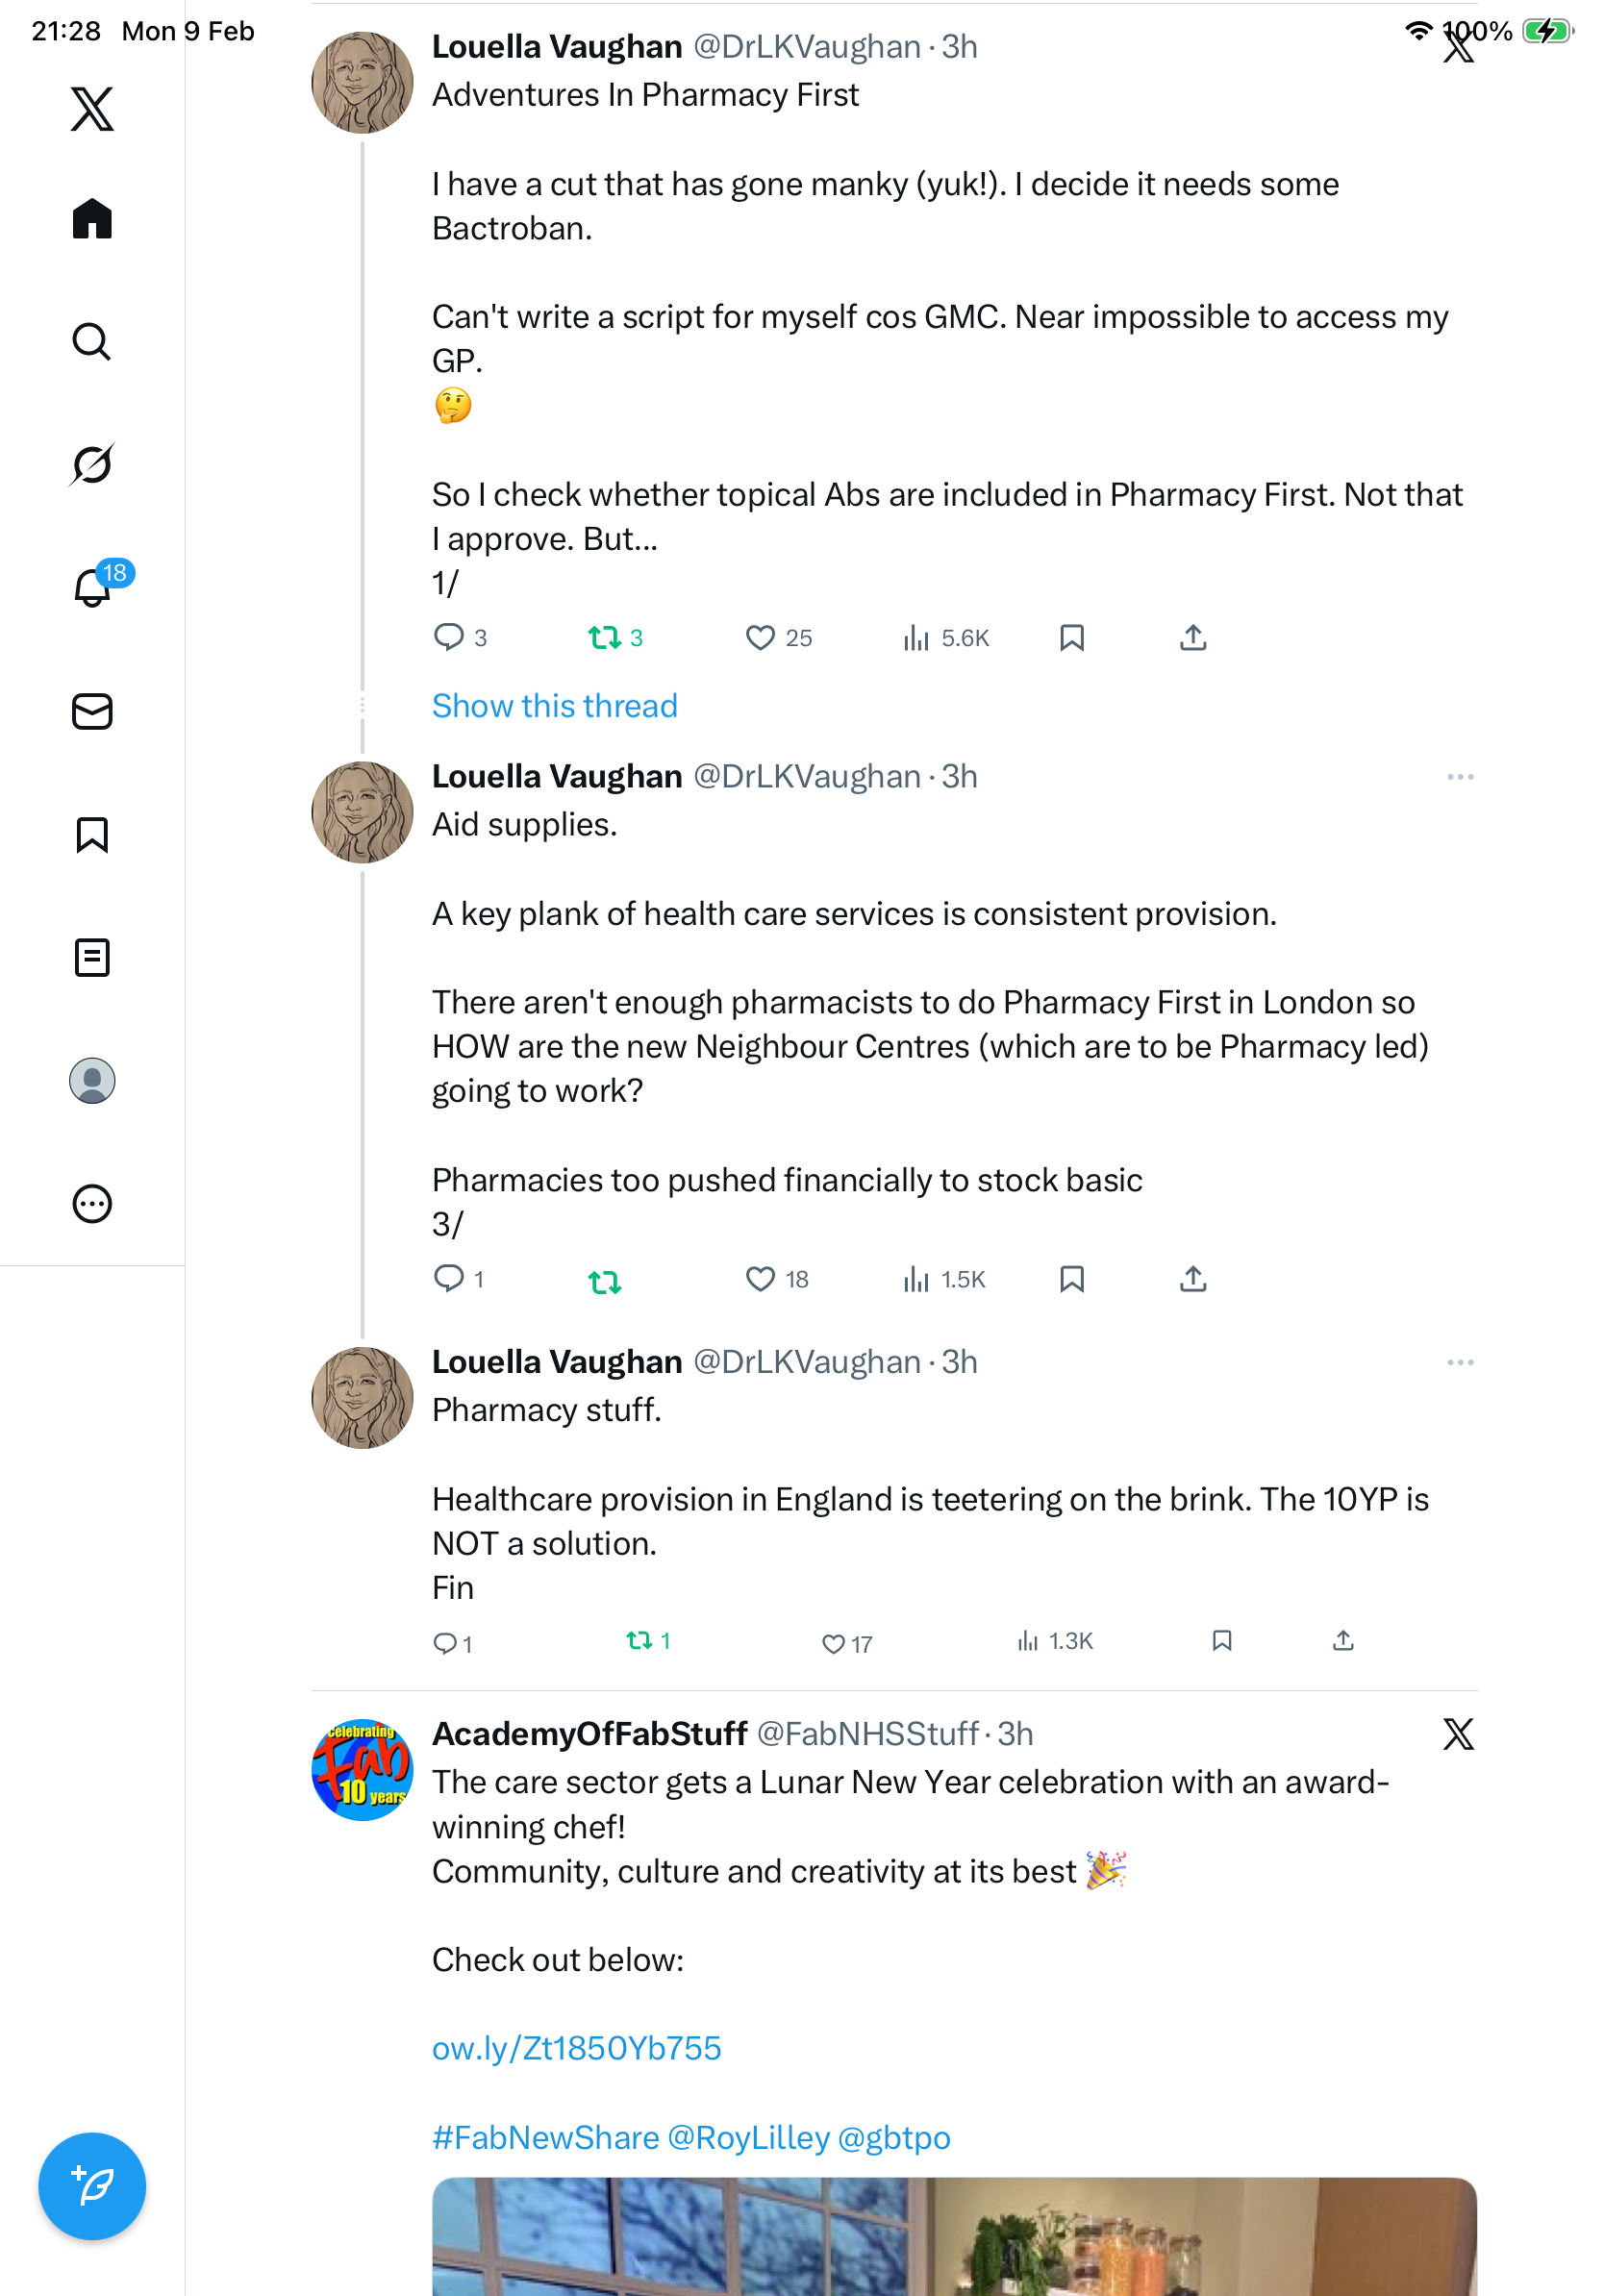
Task: Open the ow.ly/Zt1850Yb755 link
Action: coord(576,2048)
